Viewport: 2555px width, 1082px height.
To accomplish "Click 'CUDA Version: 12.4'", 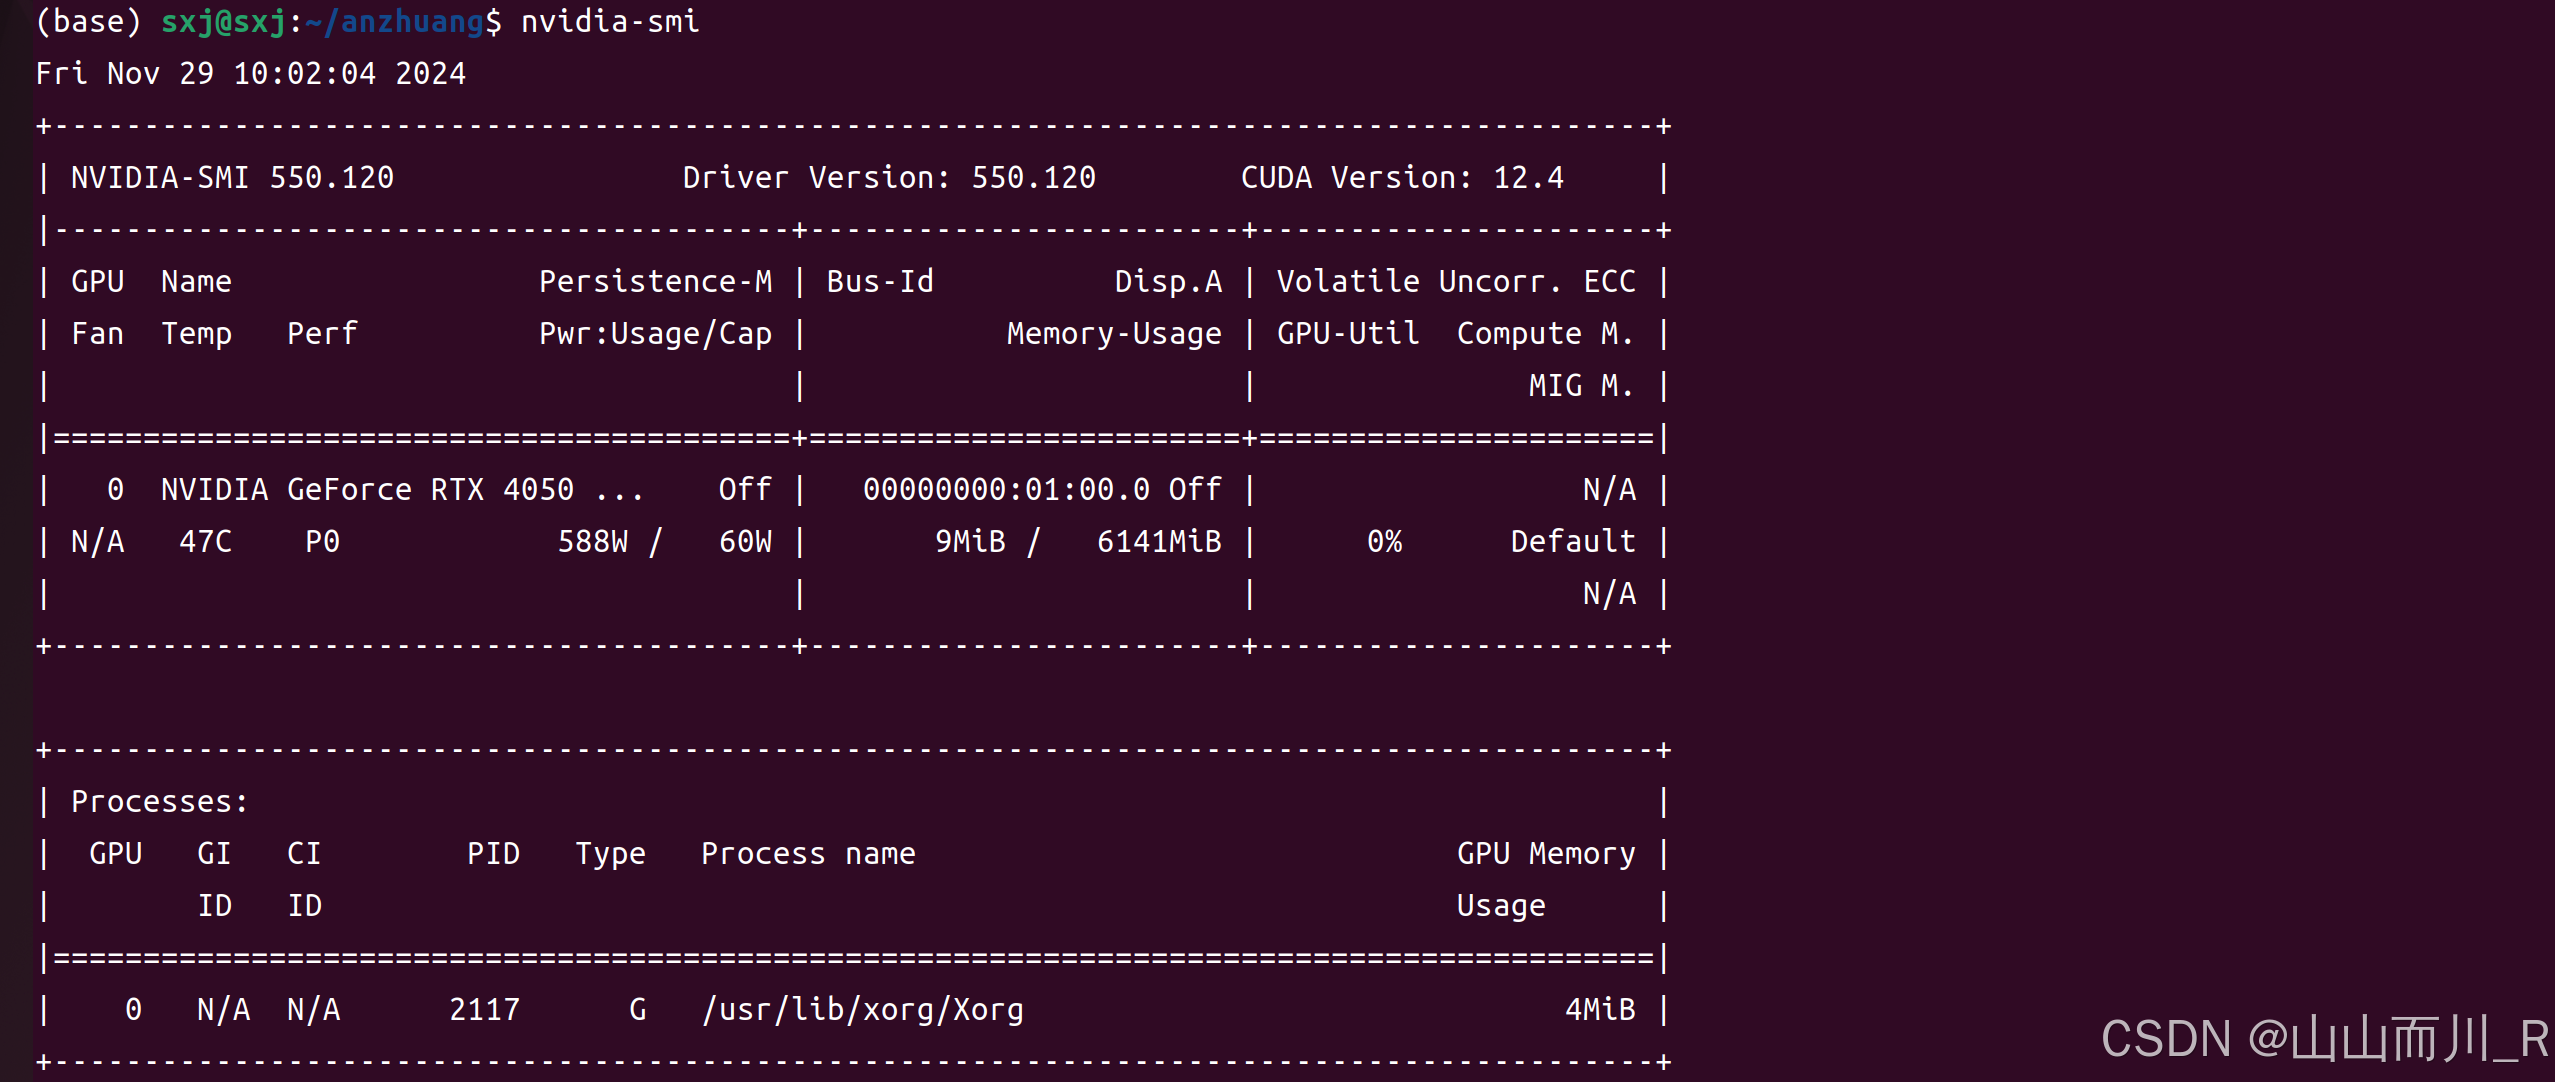I will pyautogui.click(x=1402, y=177).
